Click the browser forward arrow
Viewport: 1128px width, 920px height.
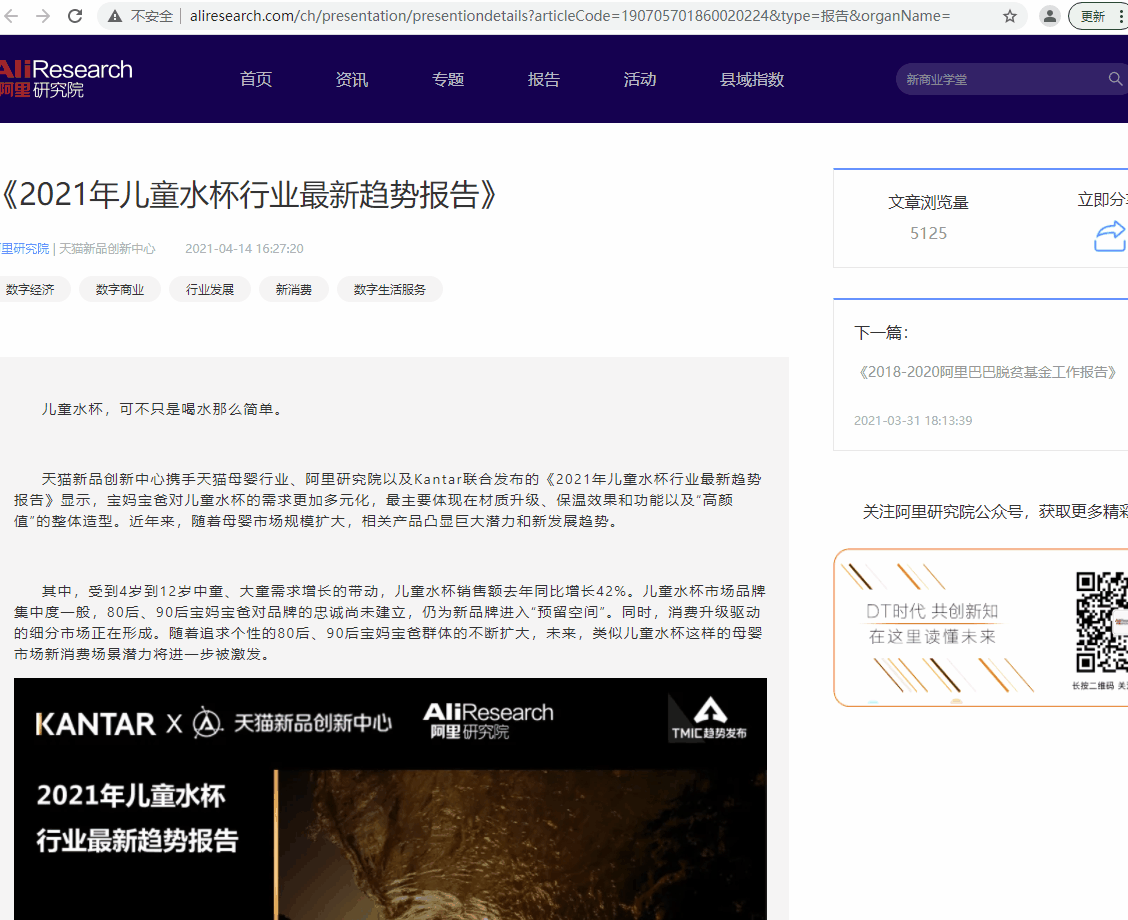(x=43, y=16)
